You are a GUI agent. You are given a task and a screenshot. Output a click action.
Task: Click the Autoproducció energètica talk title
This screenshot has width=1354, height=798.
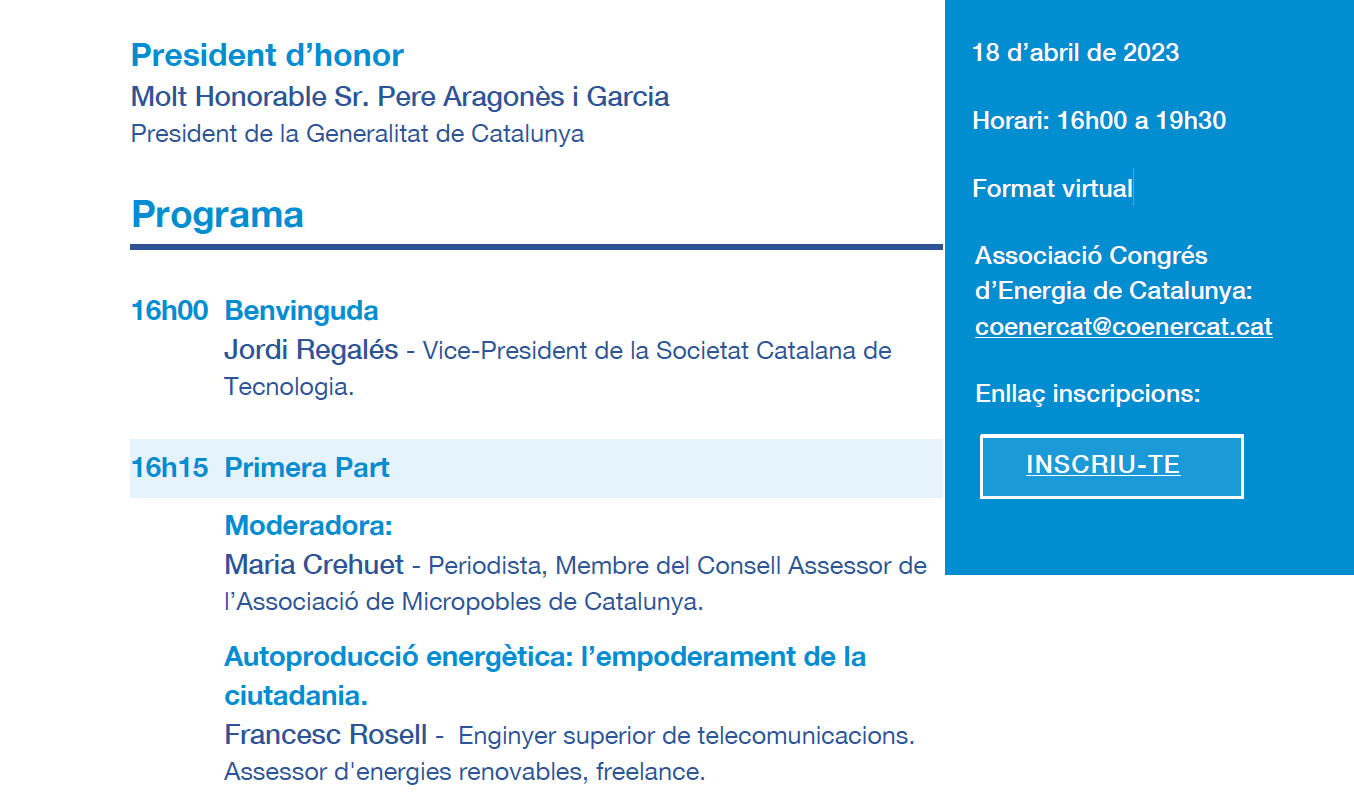[x=545, y=676]
